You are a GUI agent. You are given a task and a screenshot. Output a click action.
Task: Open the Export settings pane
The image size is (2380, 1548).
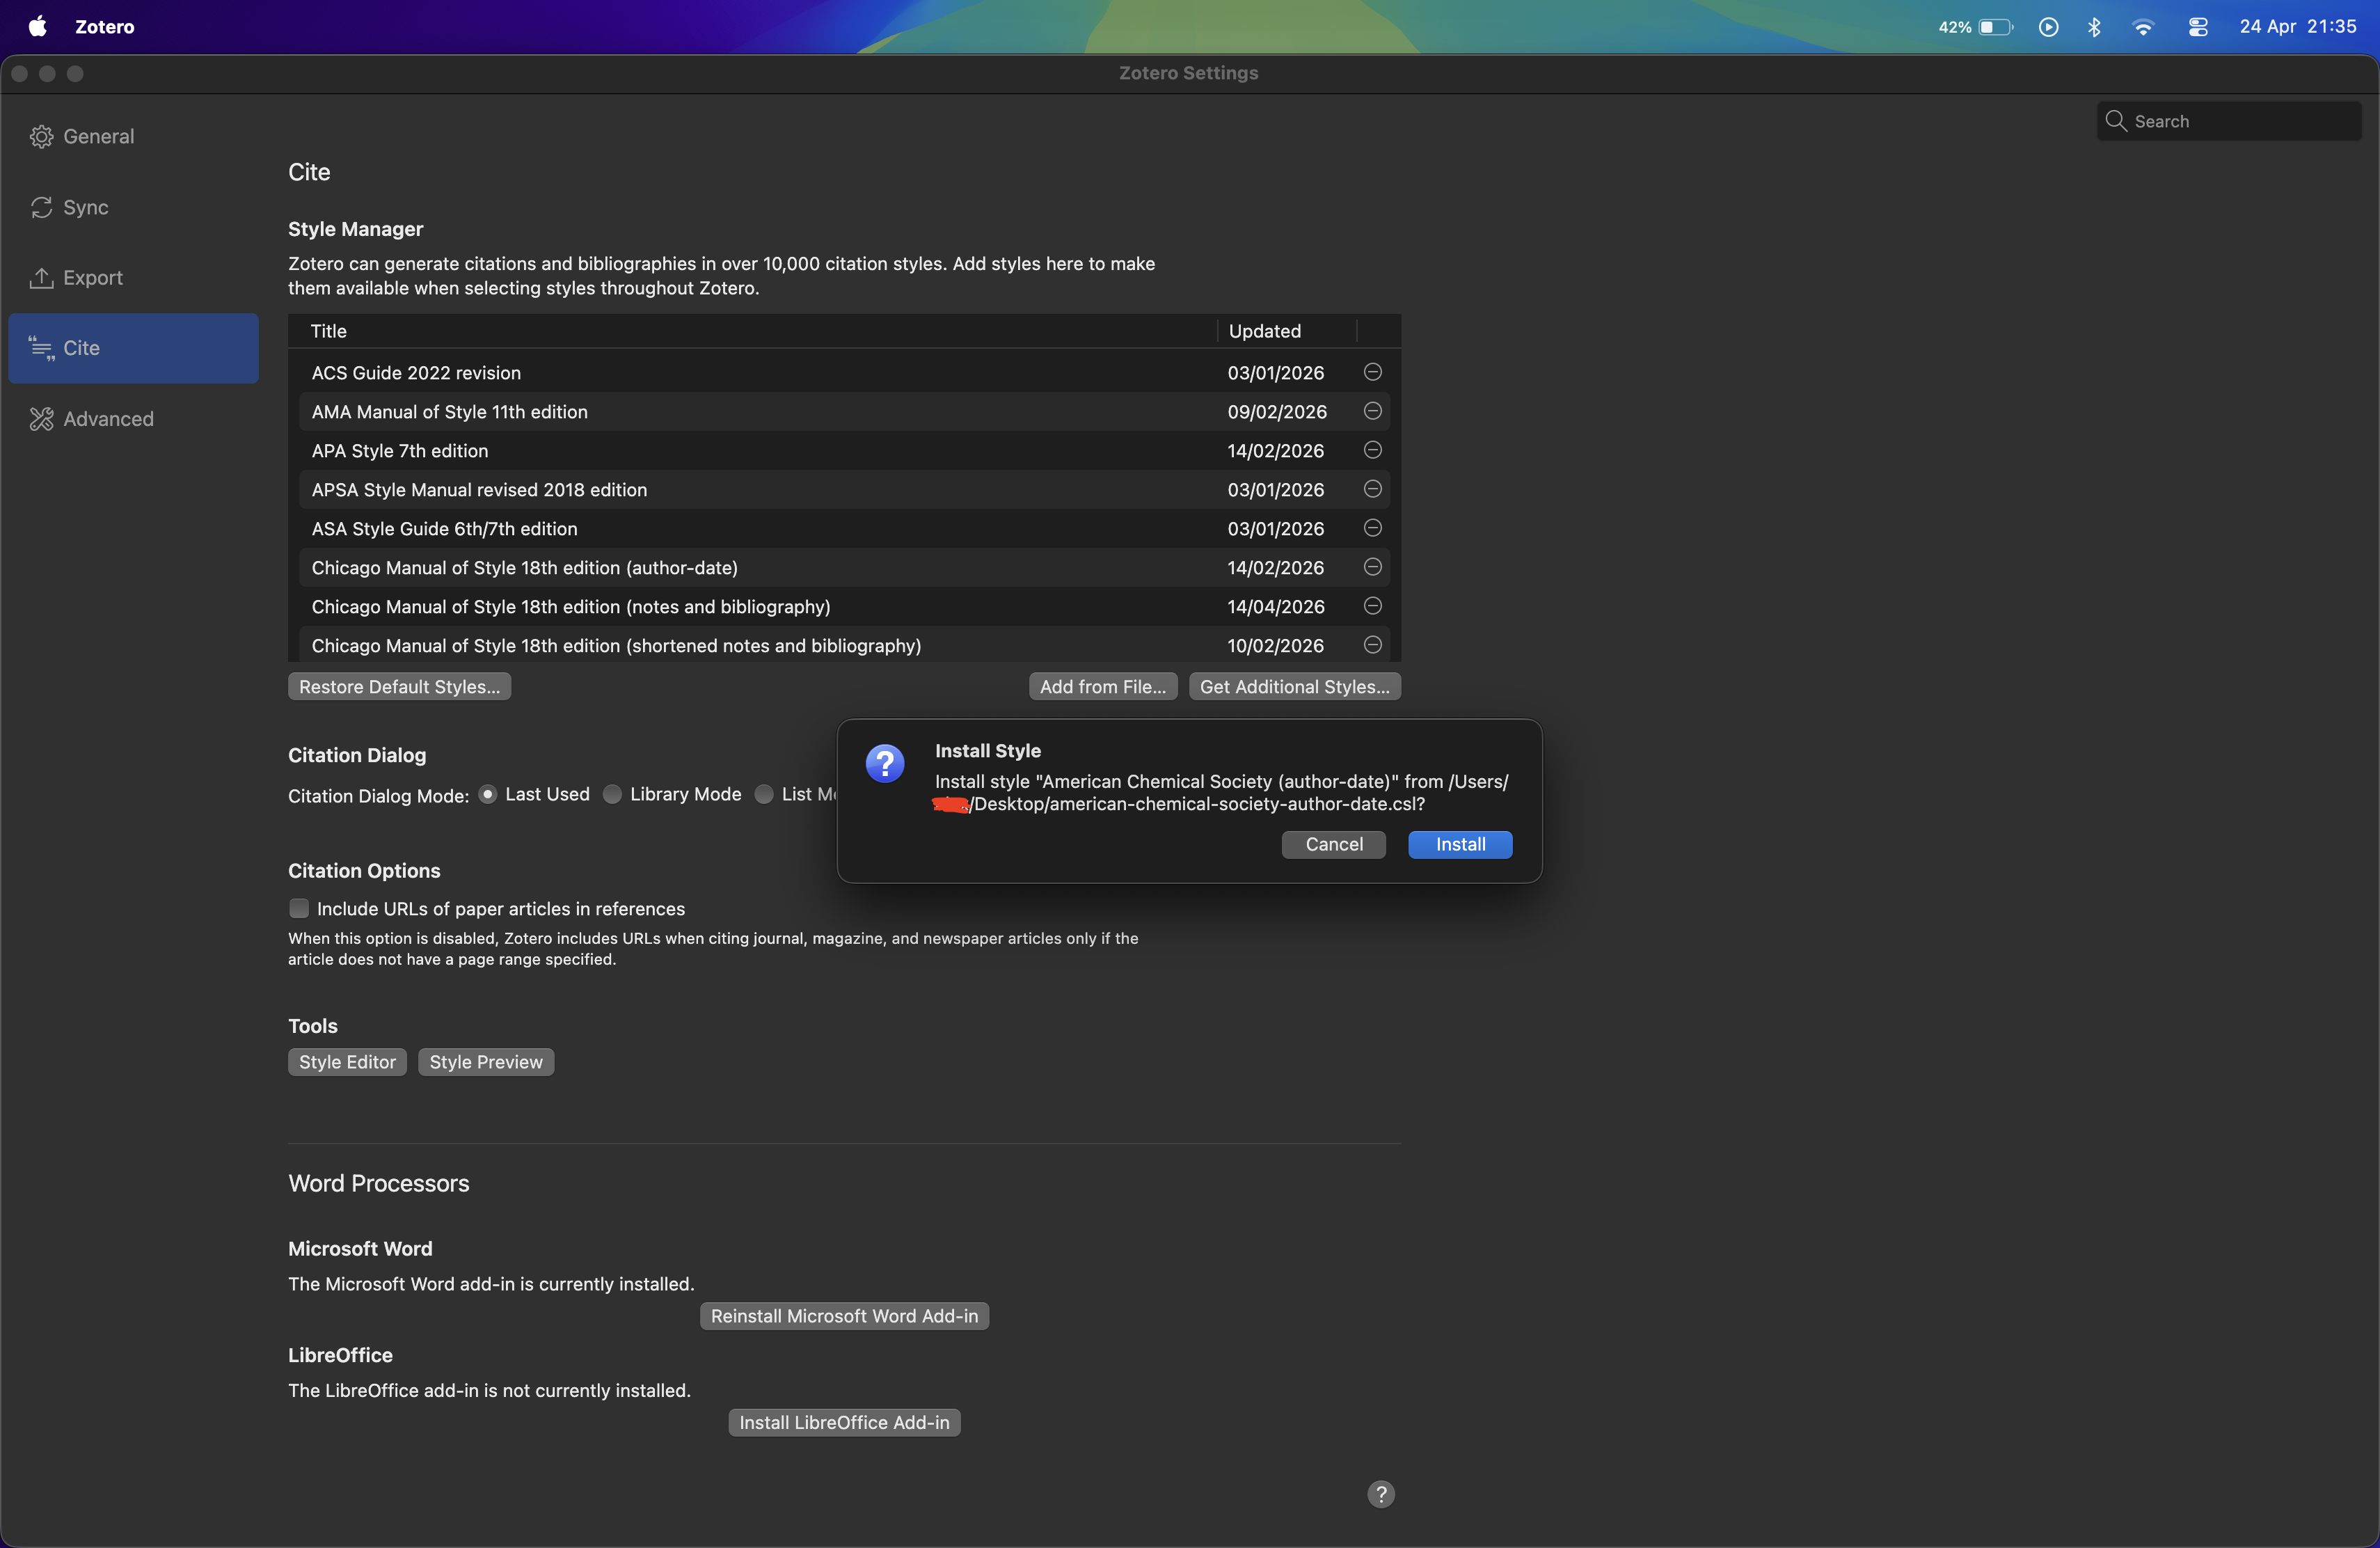click(x=92, y=278)
